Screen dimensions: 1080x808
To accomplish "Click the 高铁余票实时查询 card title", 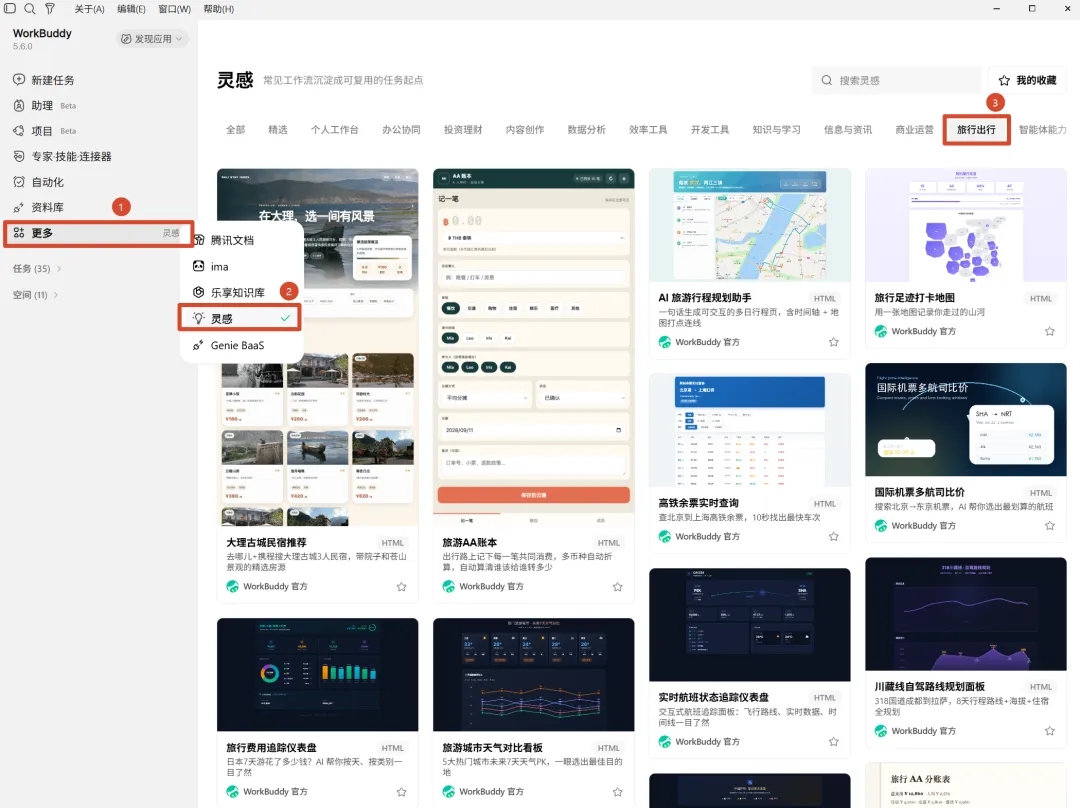I will point(698,503).
